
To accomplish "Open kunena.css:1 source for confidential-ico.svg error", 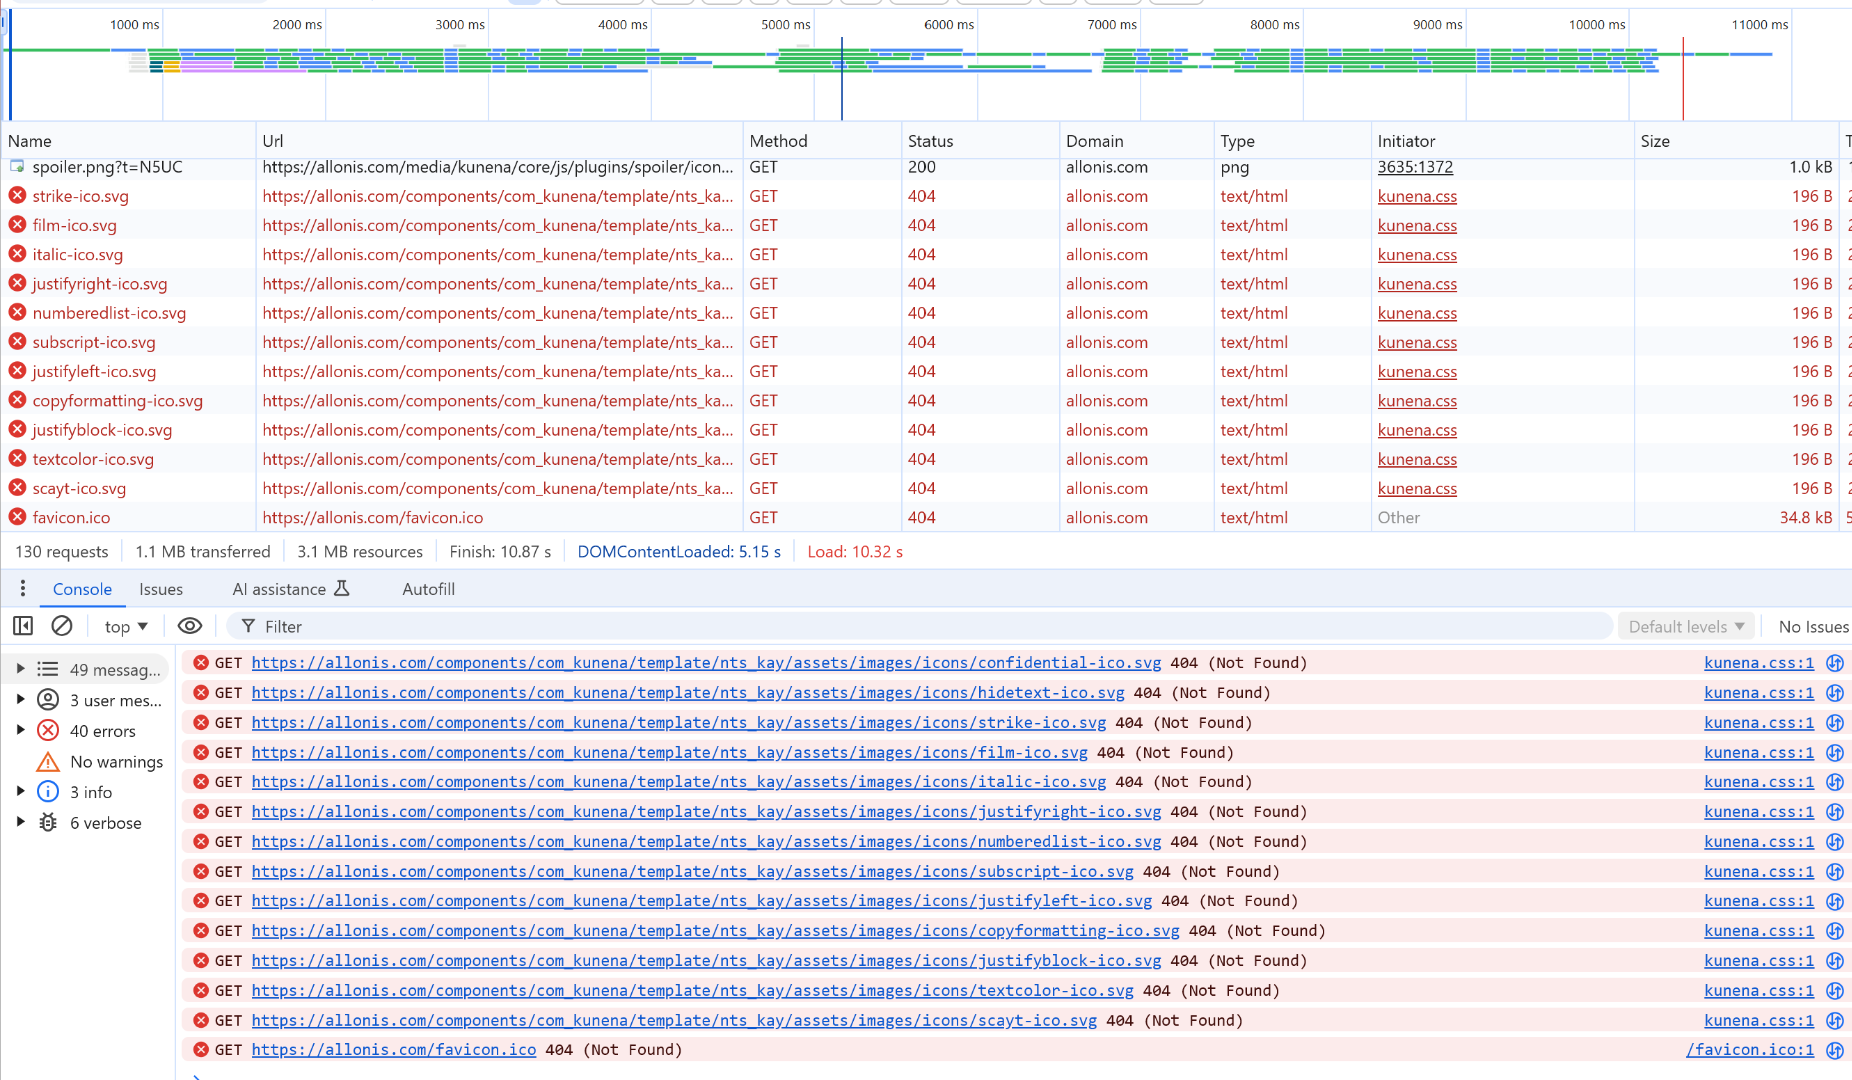I will coord(1759,663).
